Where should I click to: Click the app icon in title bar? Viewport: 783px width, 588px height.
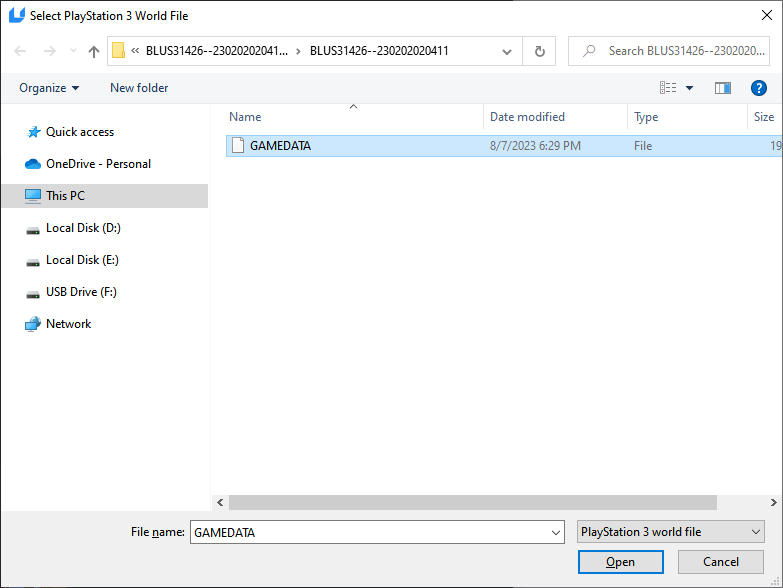tap(16, 15)
